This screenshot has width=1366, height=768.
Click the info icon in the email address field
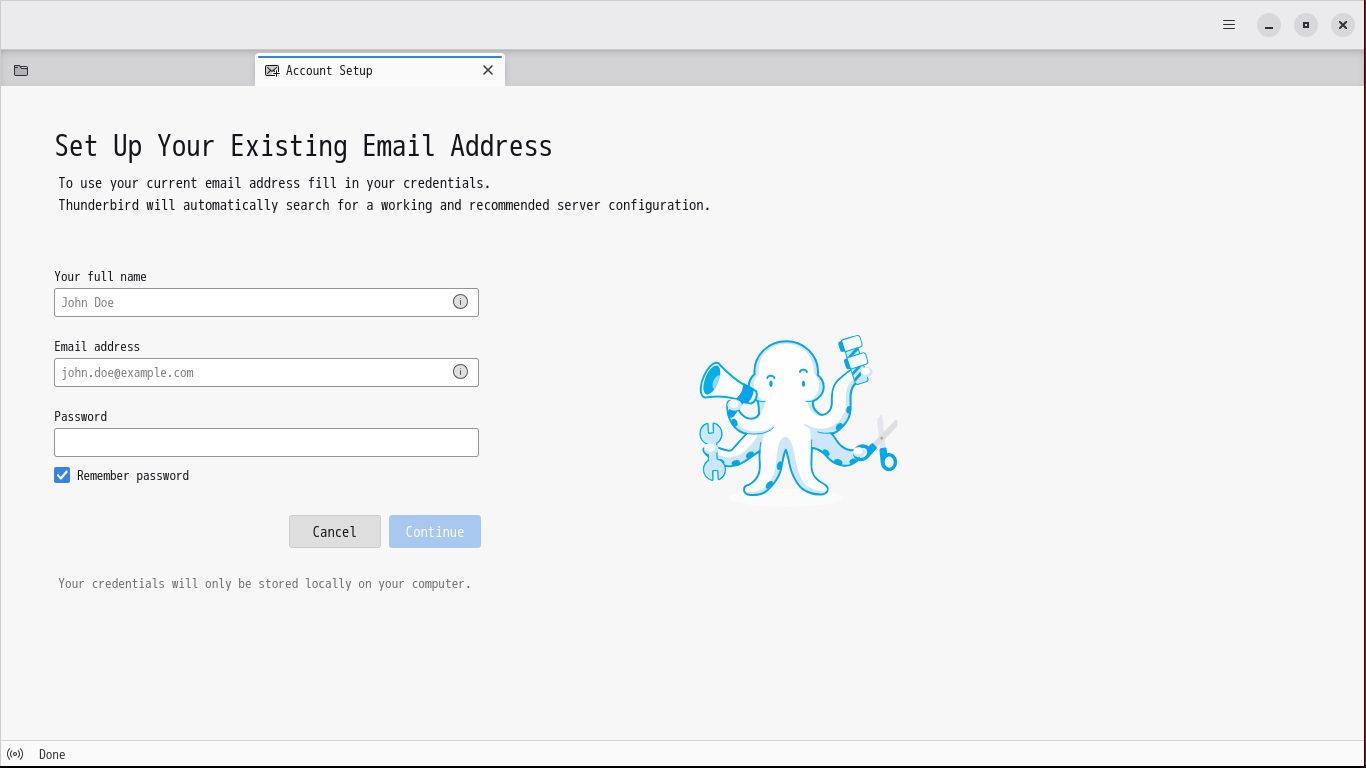point(460,372)
